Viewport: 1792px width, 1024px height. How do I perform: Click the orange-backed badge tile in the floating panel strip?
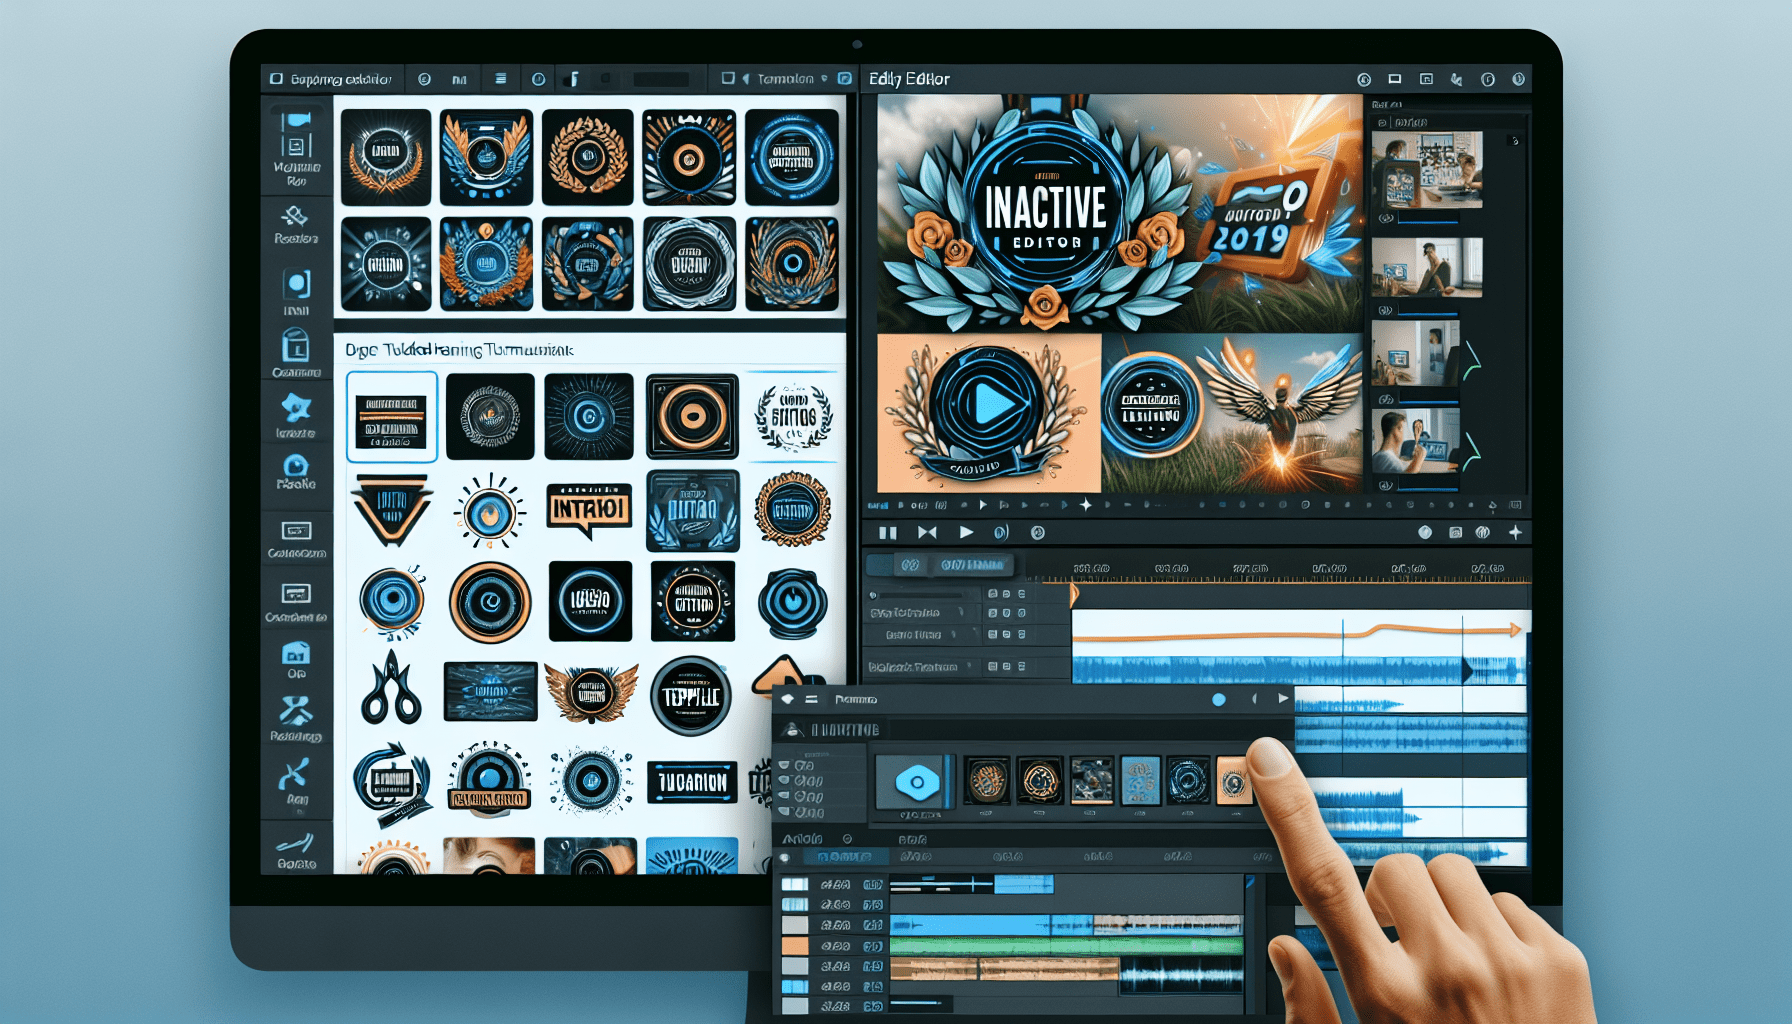(1234, 781)
